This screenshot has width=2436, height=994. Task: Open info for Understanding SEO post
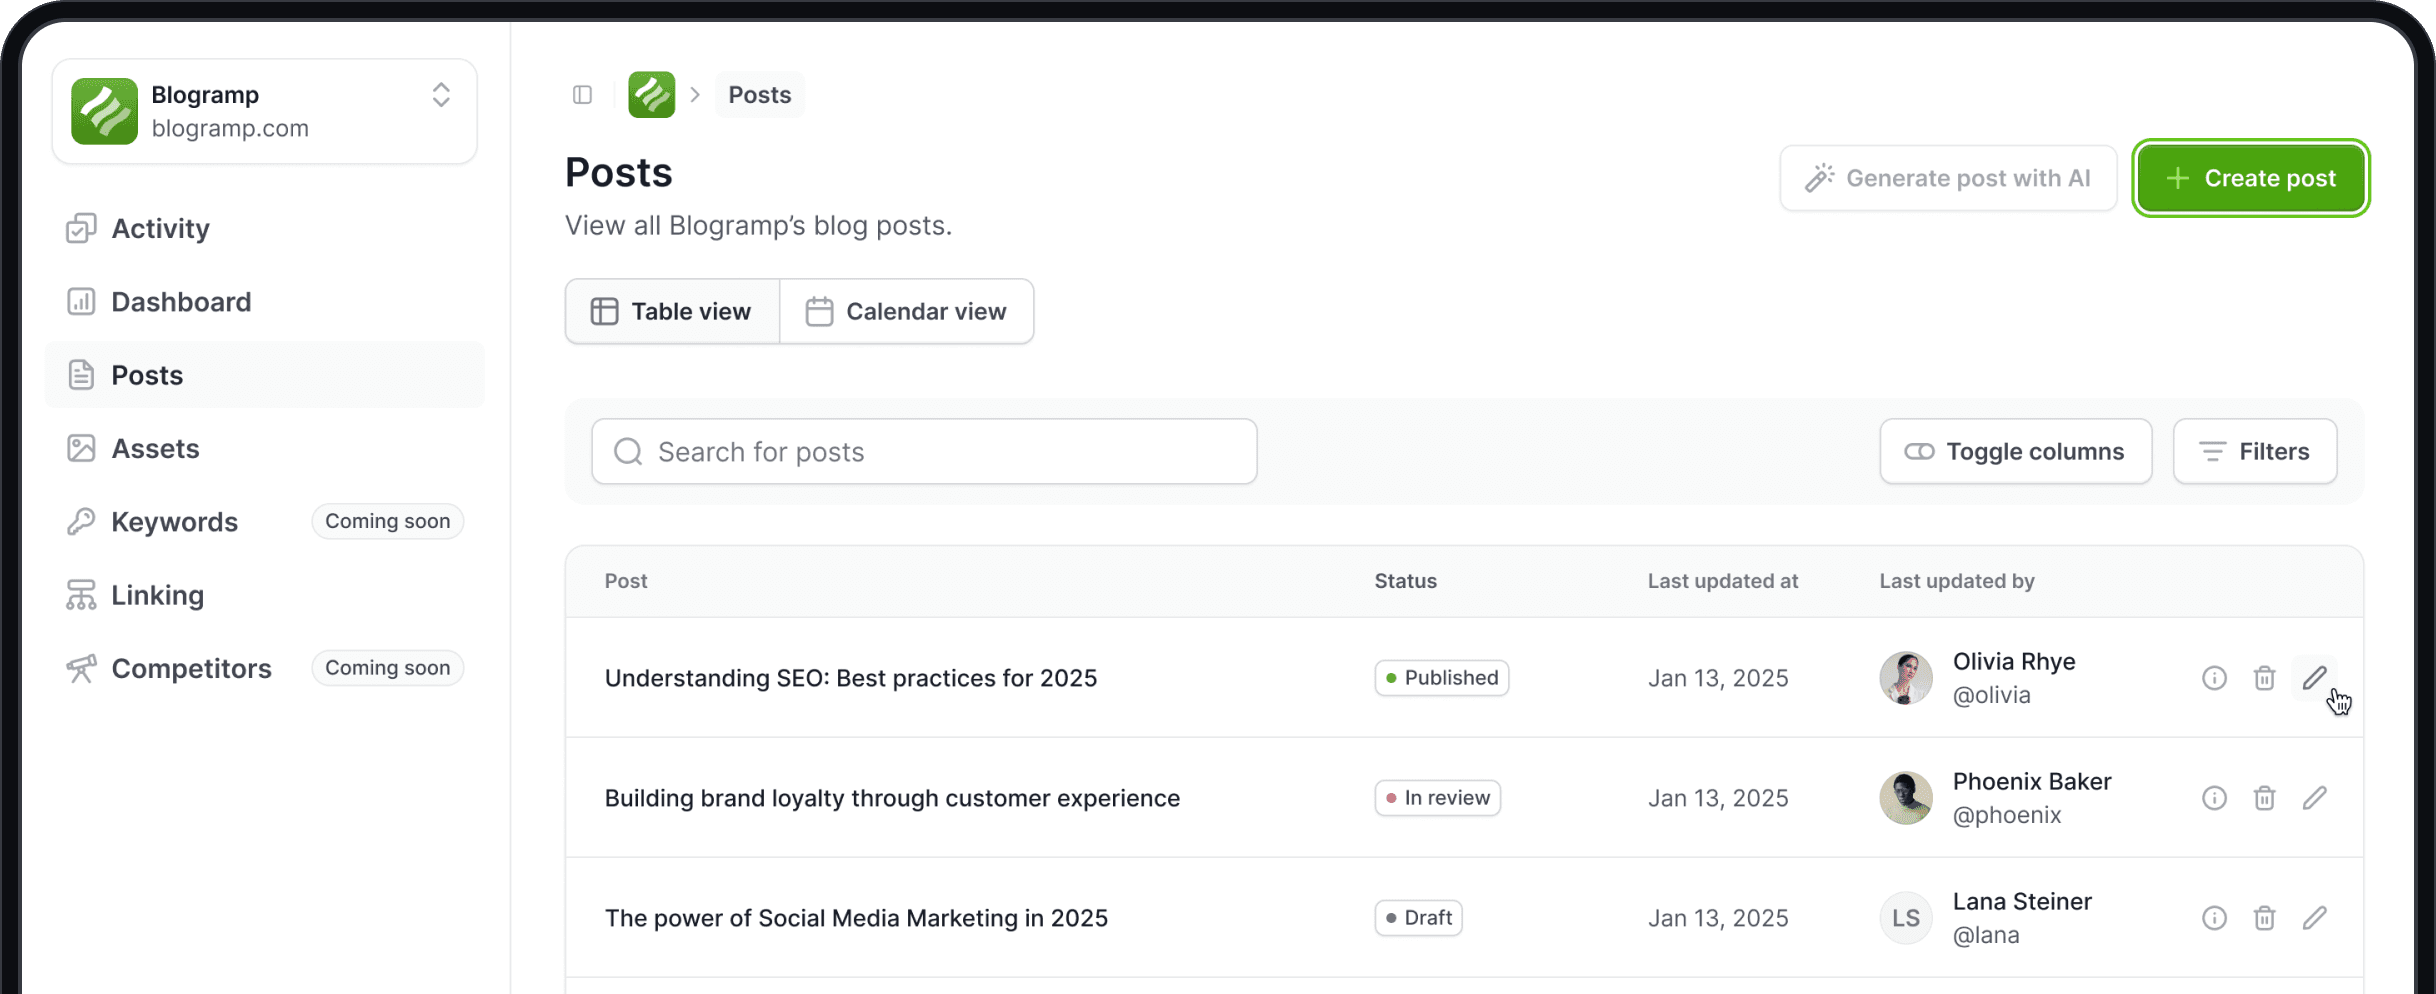[2214, 678]
